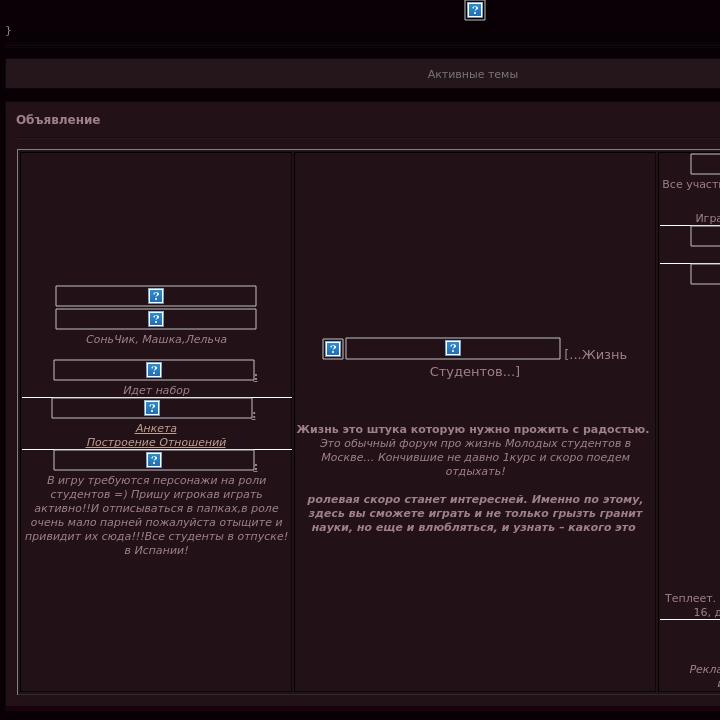
Task: Click the broken image icon above Активные темы
Action: [475, 10]
